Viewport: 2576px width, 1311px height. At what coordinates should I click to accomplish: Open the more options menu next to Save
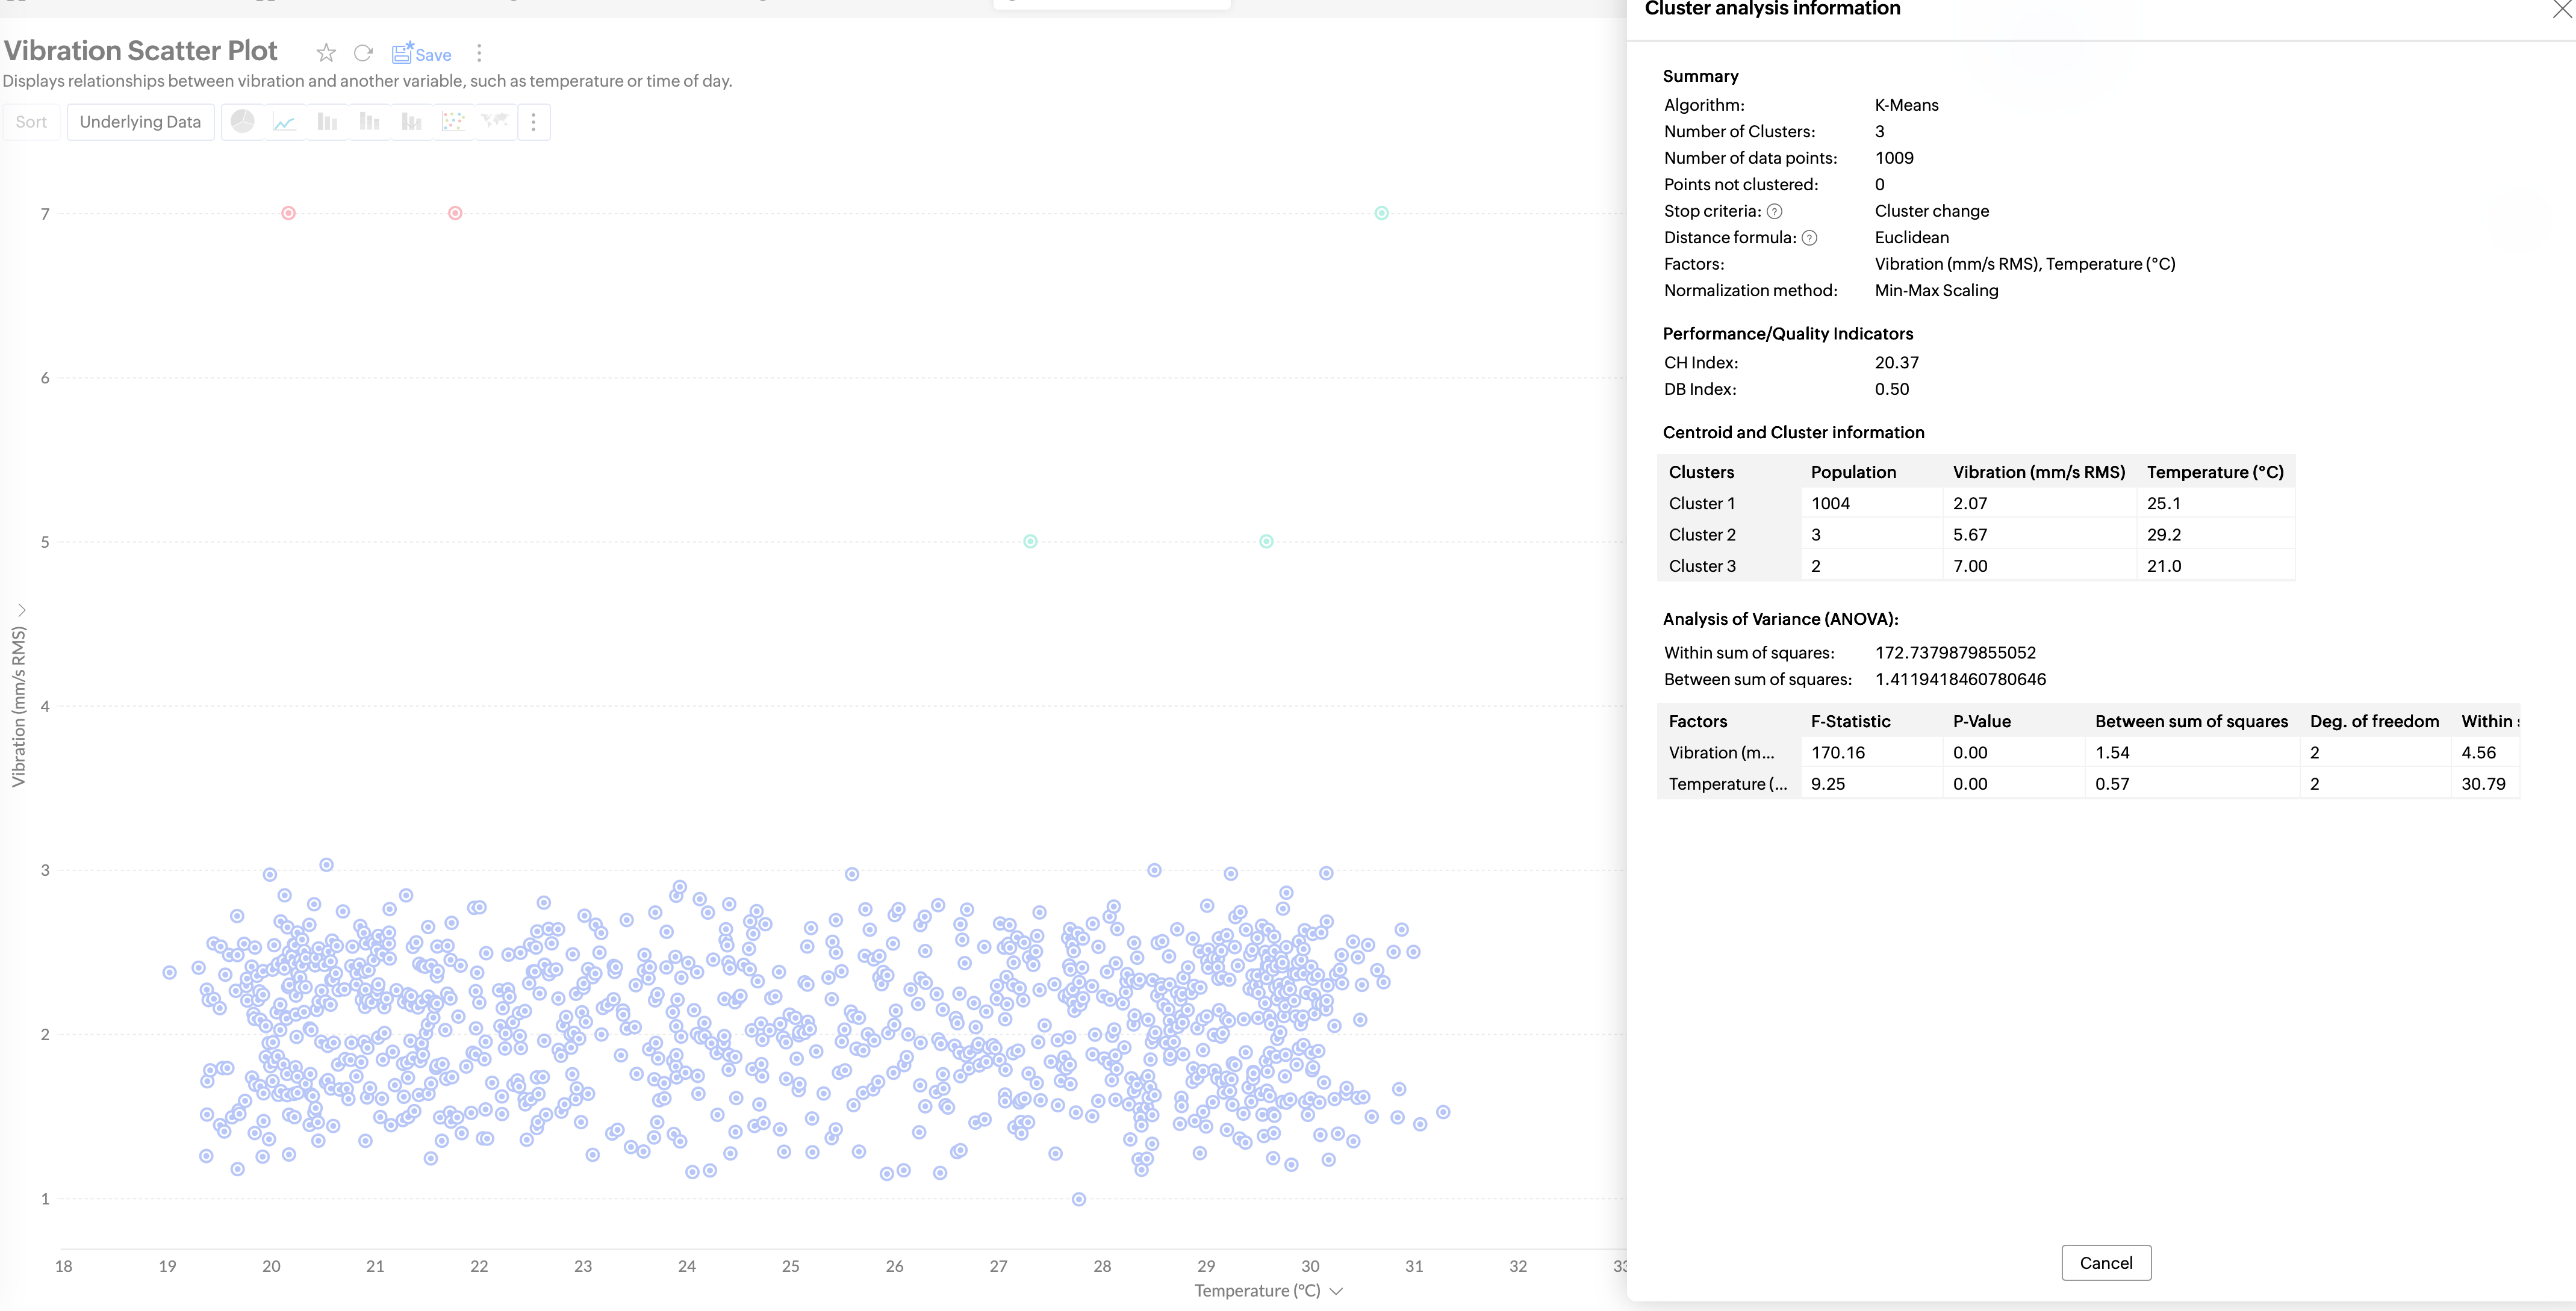coord(479,53)
